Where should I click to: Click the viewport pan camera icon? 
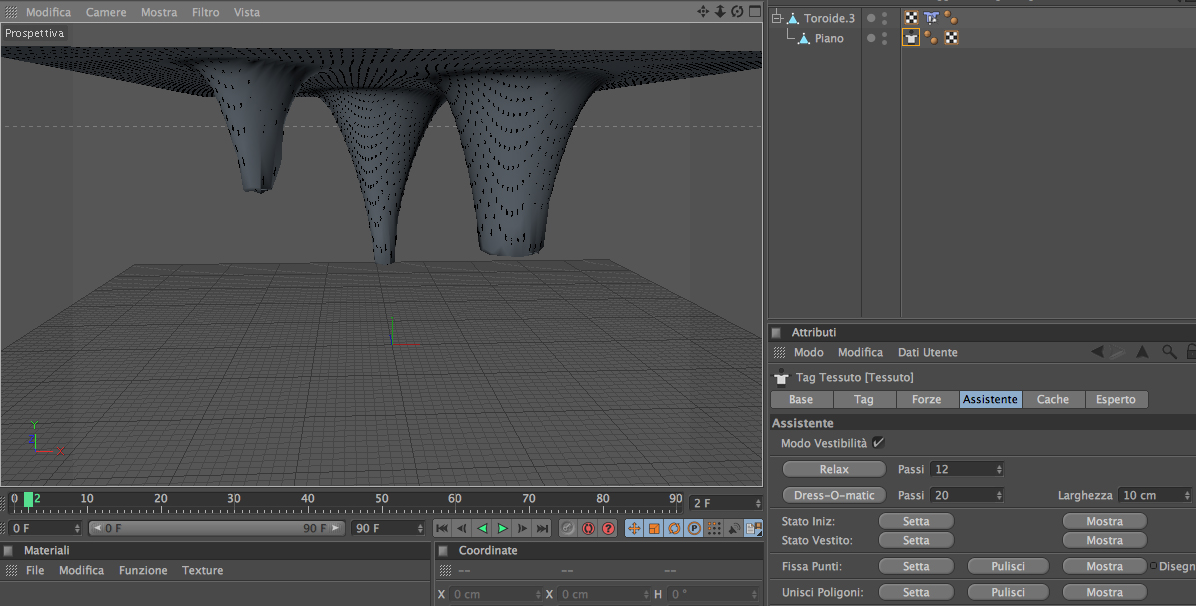702,12
